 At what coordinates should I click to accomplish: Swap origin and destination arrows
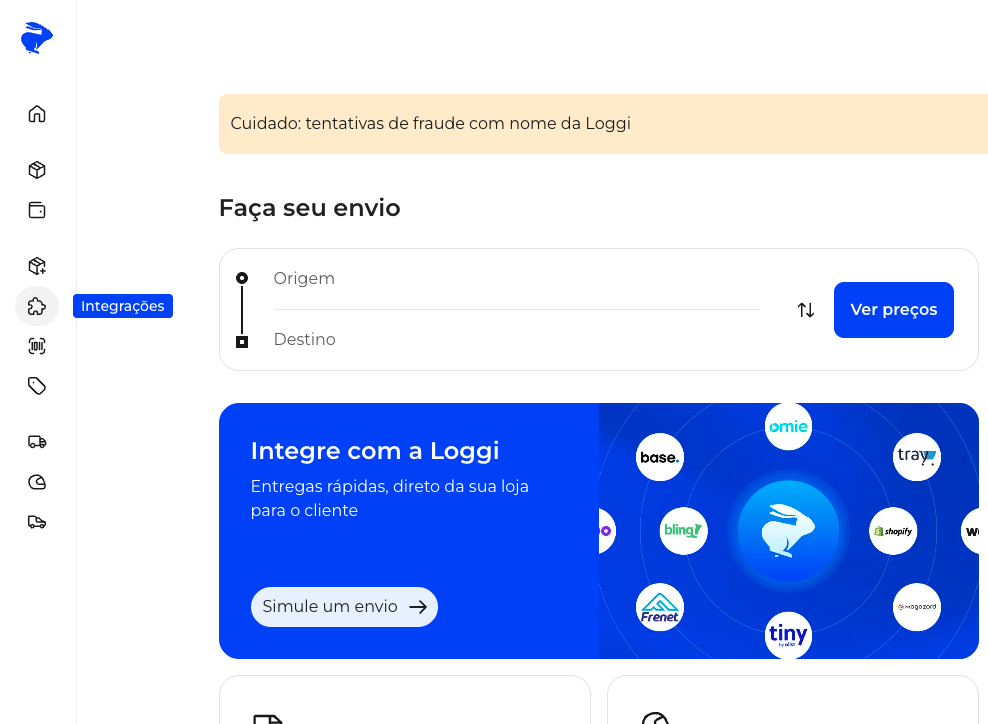806,310
